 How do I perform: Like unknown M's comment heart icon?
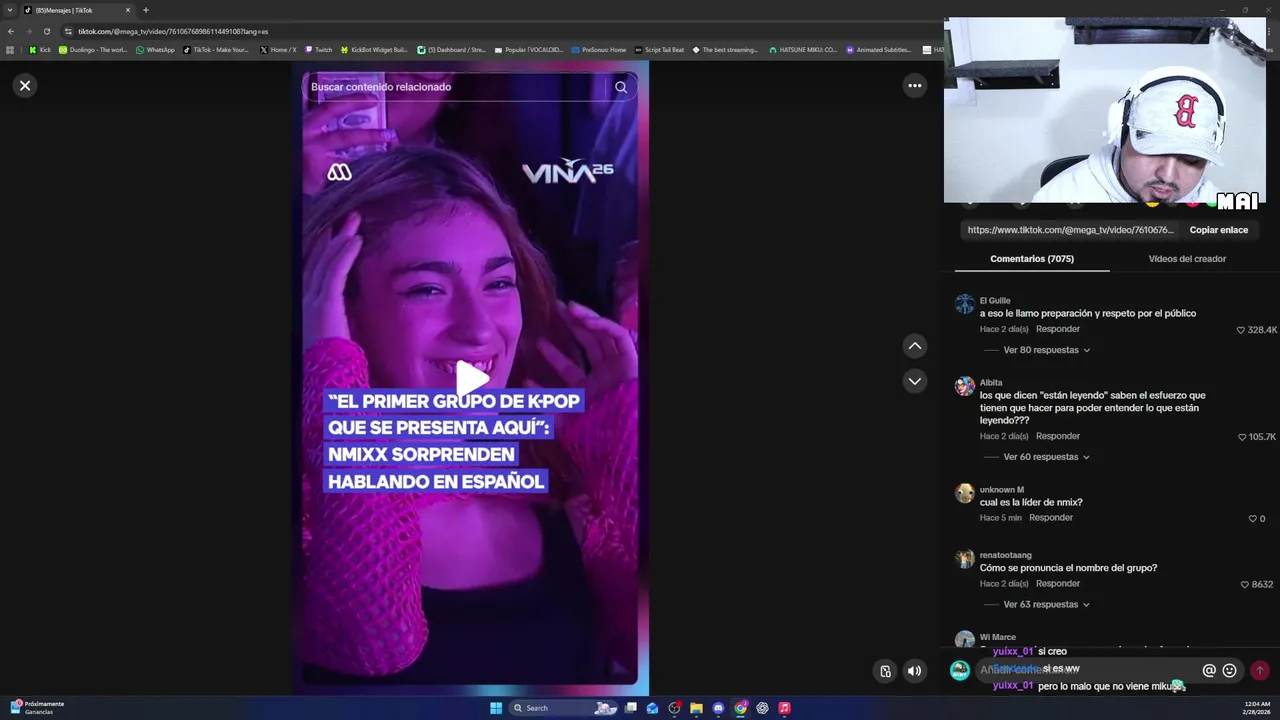1252,519
